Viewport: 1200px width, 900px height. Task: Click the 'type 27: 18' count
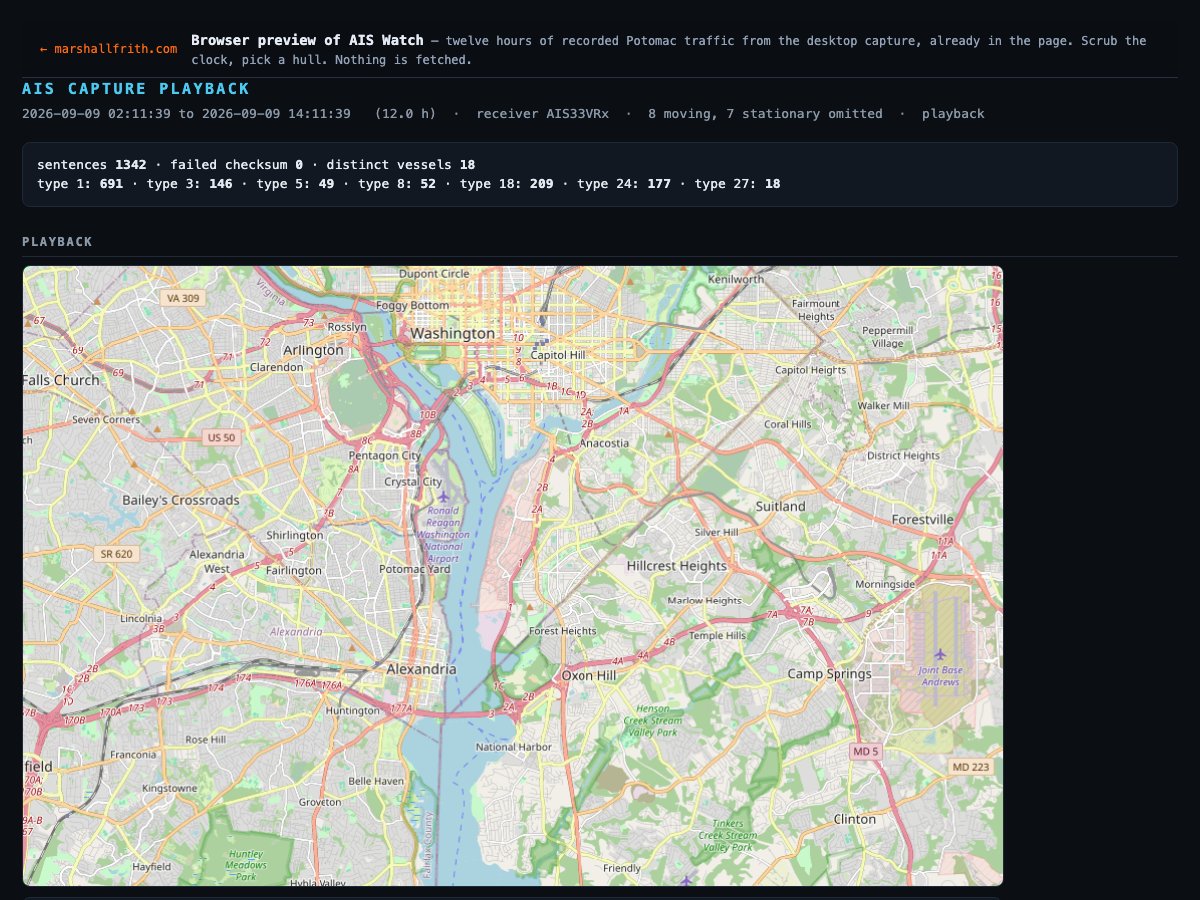[737, 184]
